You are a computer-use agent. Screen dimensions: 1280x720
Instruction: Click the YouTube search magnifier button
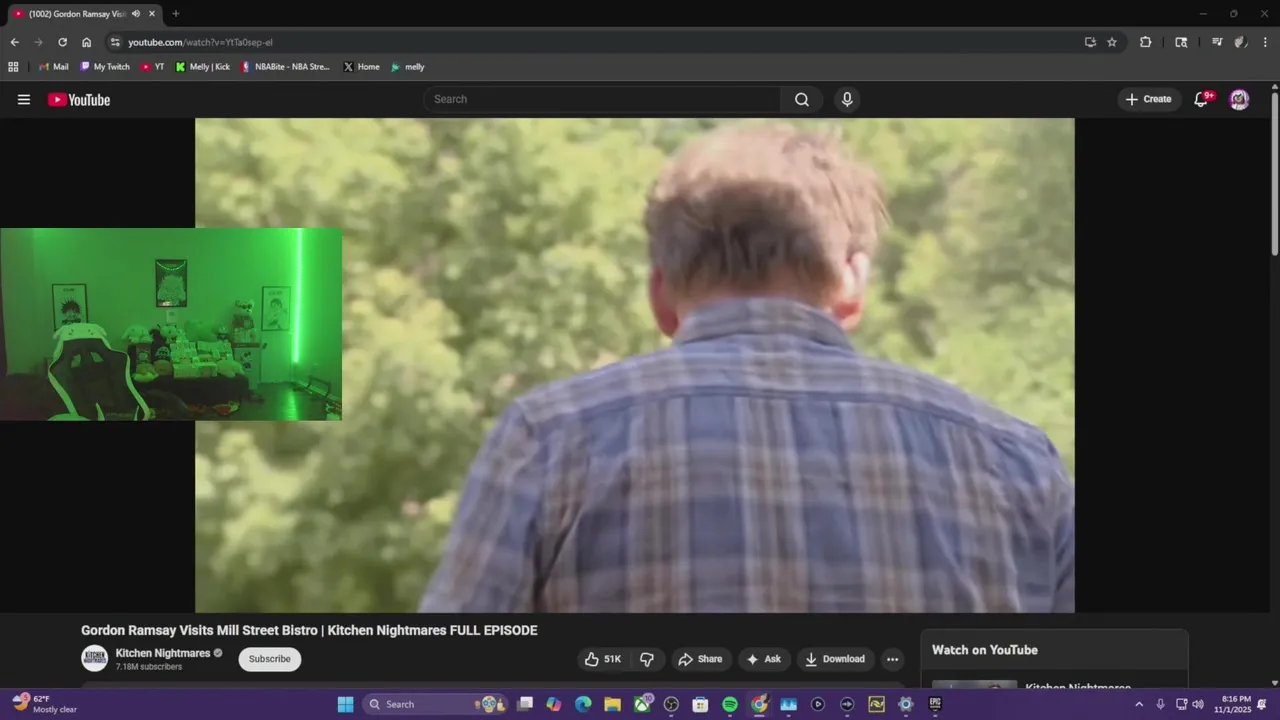[802, 99]
